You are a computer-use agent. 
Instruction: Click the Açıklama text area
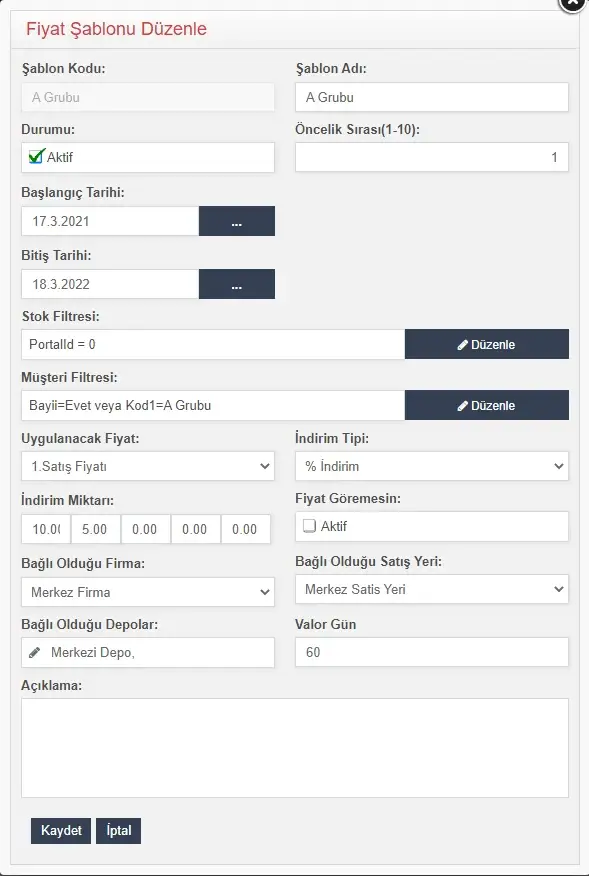[295, 748]
